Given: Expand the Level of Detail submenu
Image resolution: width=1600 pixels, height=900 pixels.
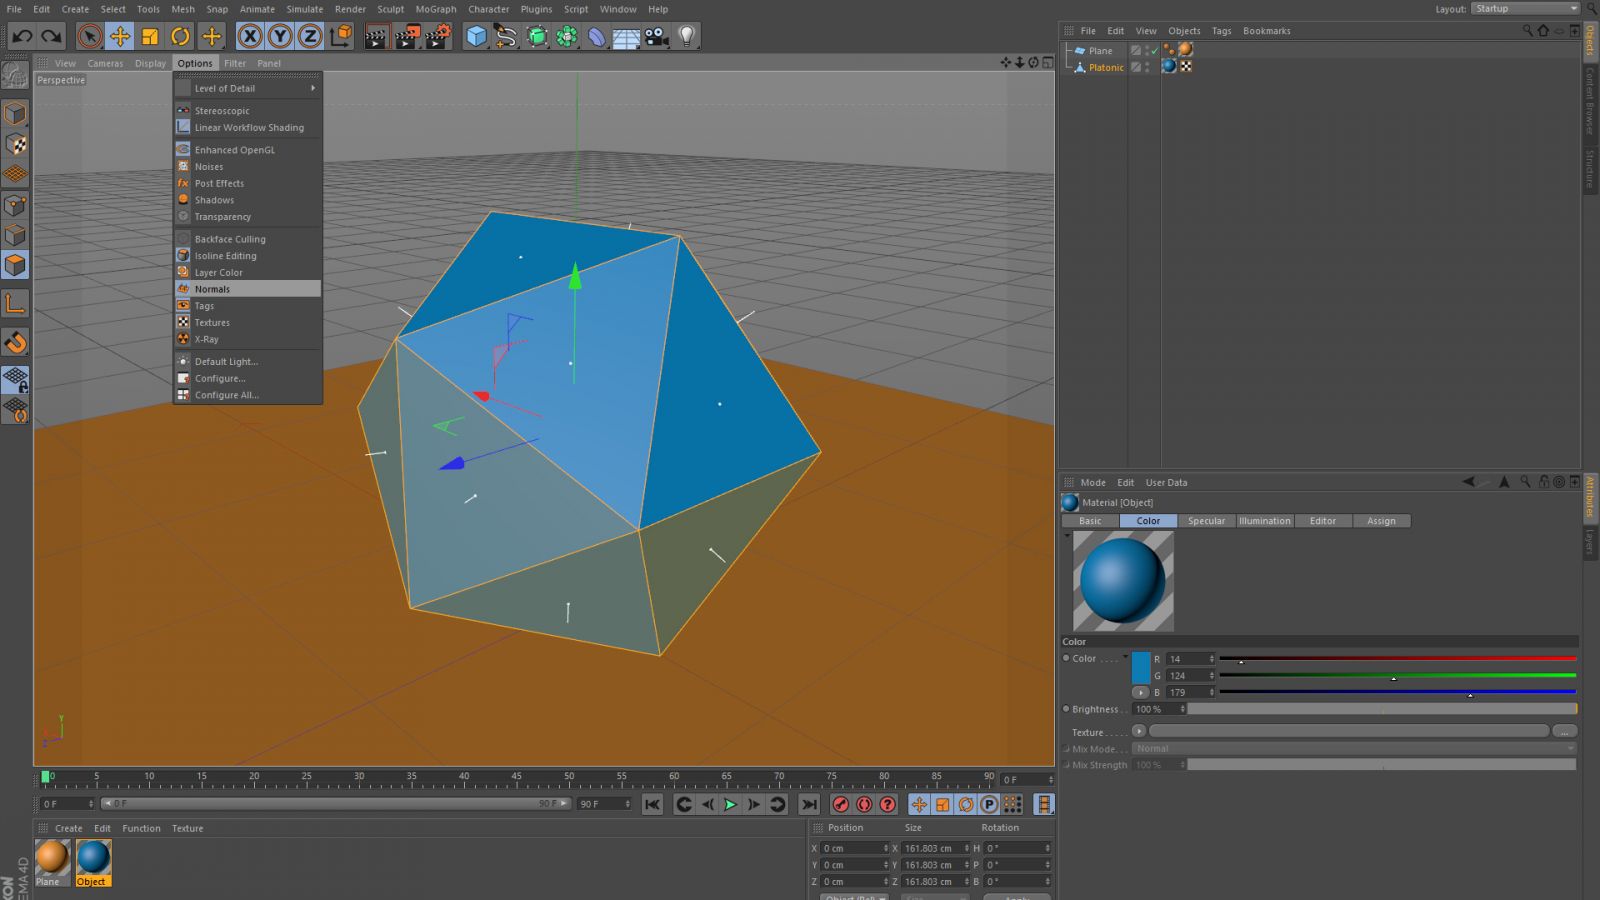Looking at the screenshot, I should click(x=247, y=88).
